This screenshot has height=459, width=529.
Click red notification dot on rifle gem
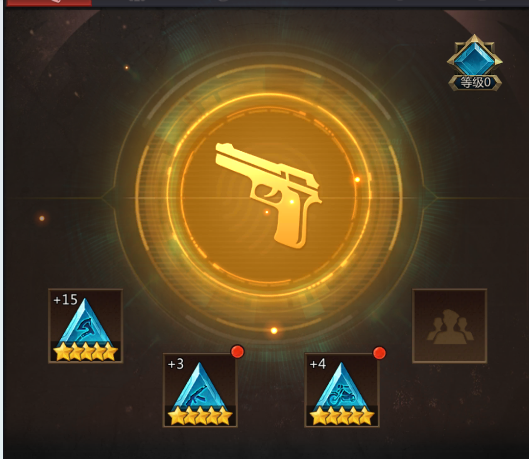[x=238, y=351]
